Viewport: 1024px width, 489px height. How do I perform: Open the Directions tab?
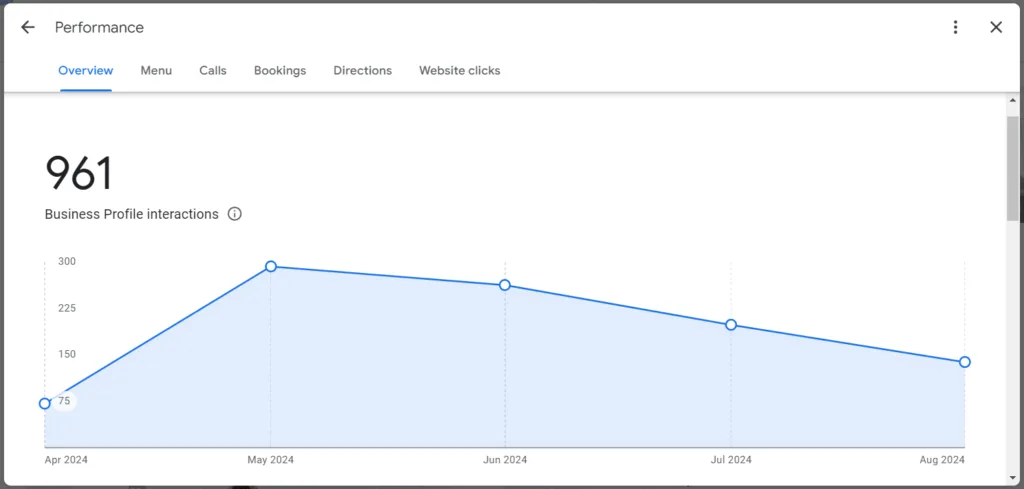(362, 71)
